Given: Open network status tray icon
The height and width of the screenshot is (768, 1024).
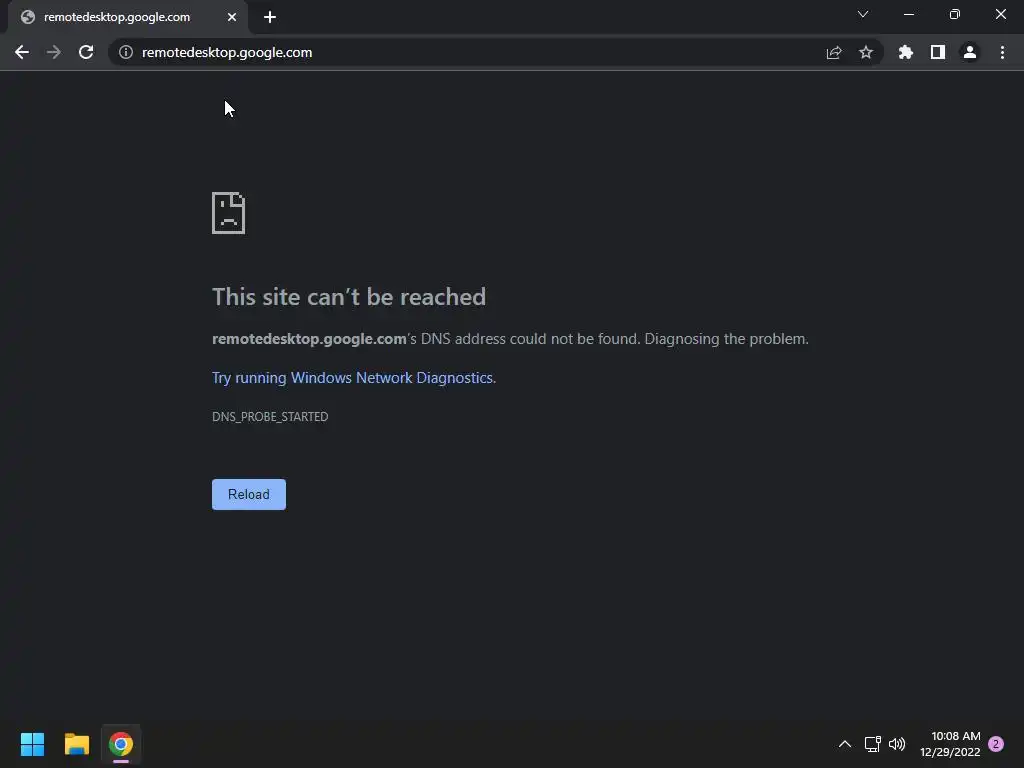Looking at the screenshot, I should pyautogui.click(x=872, y=744).
